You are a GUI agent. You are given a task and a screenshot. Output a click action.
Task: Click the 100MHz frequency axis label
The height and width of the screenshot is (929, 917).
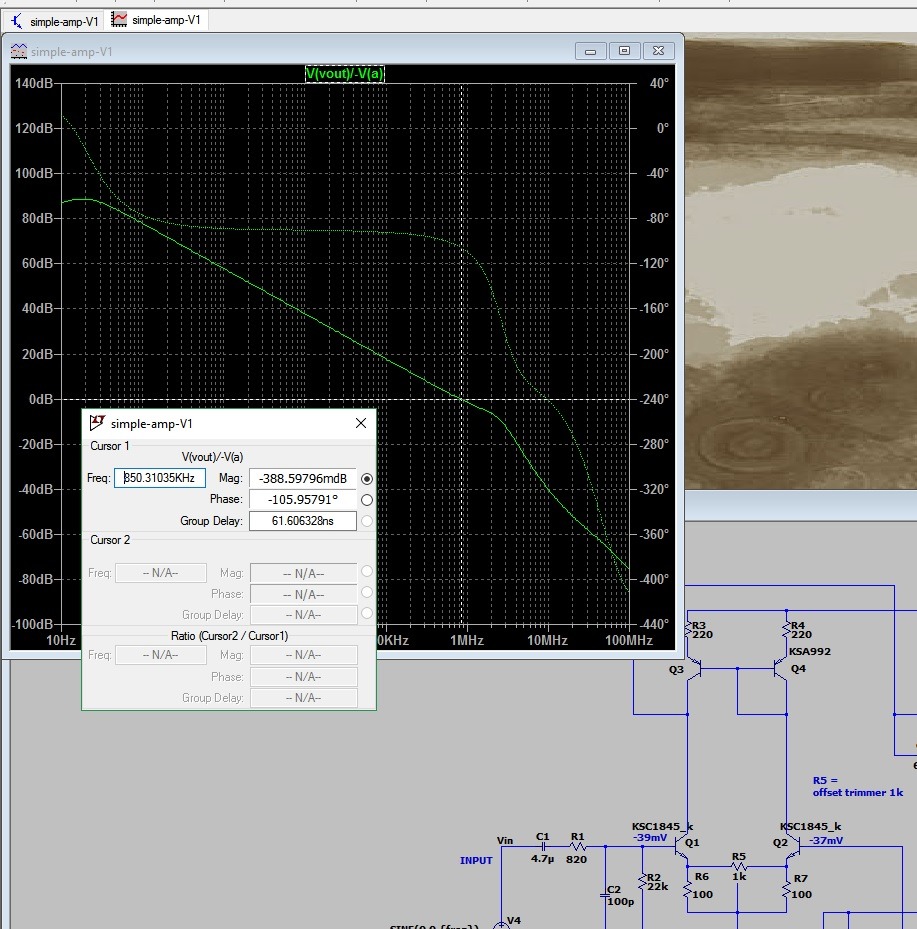629,640
